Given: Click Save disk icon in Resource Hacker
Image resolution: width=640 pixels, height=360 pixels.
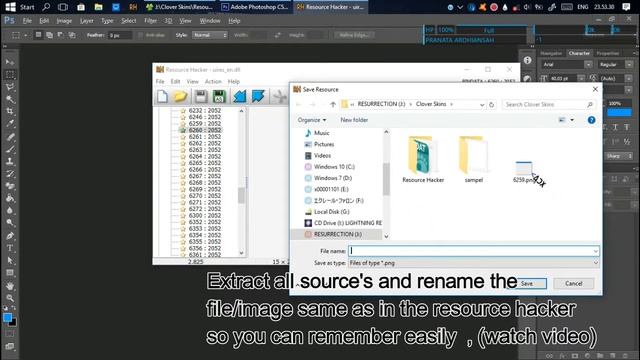Looking at the screenshot, I should (200, 97).
